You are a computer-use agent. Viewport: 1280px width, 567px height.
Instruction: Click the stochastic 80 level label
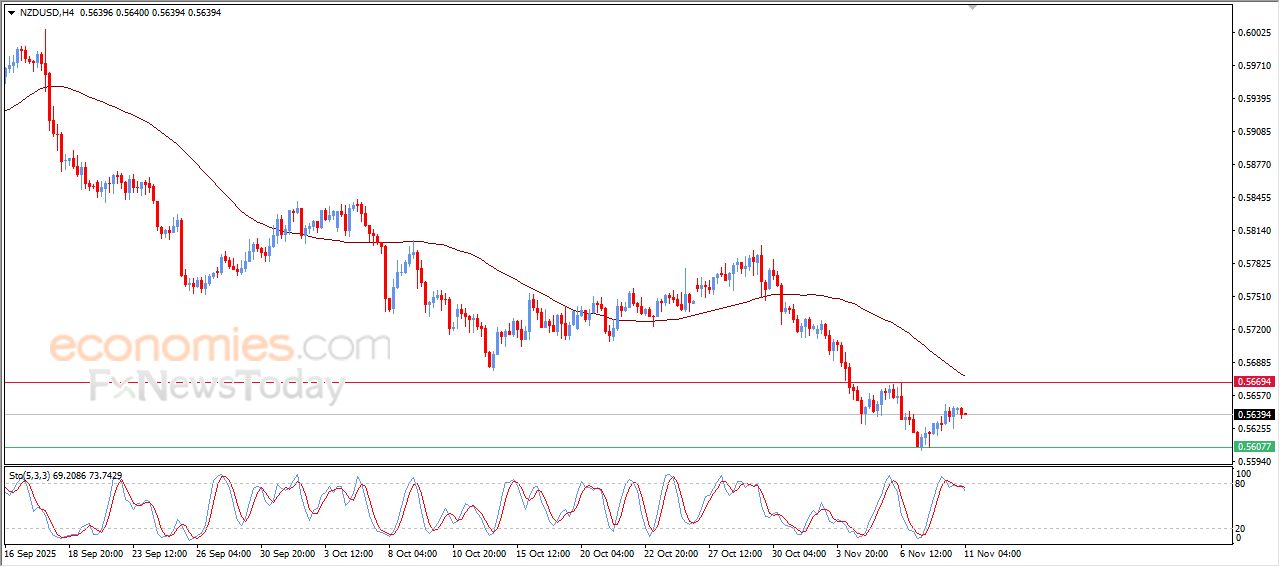pos(1242,484)
